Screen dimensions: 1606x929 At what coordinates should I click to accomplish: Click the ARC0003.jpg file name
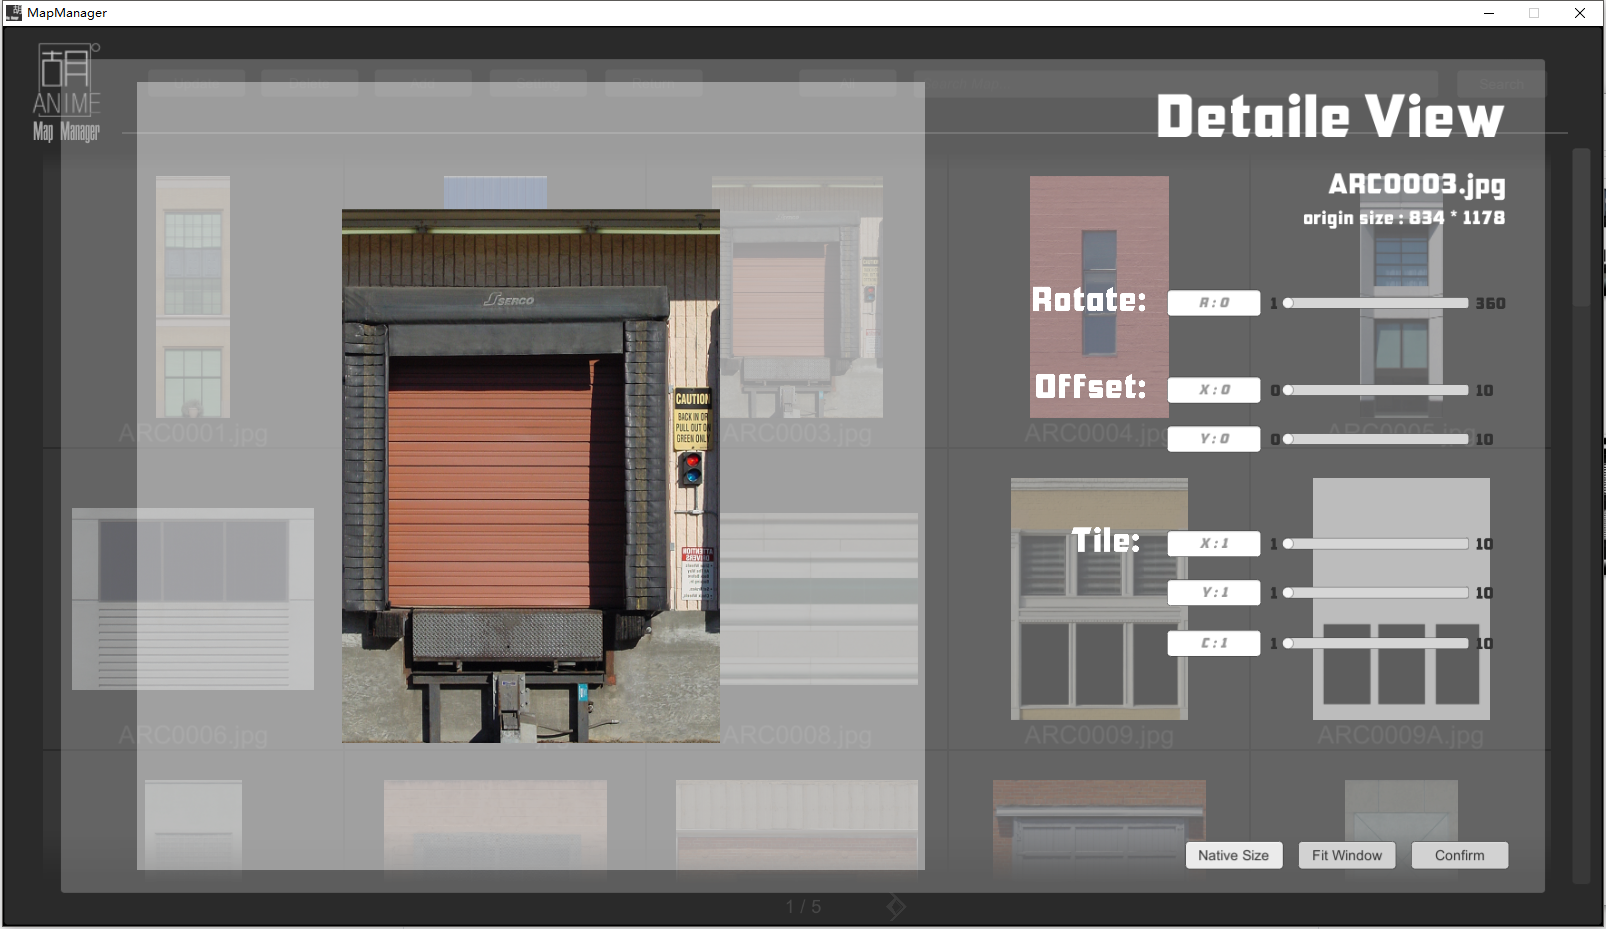click(1417, 184)
